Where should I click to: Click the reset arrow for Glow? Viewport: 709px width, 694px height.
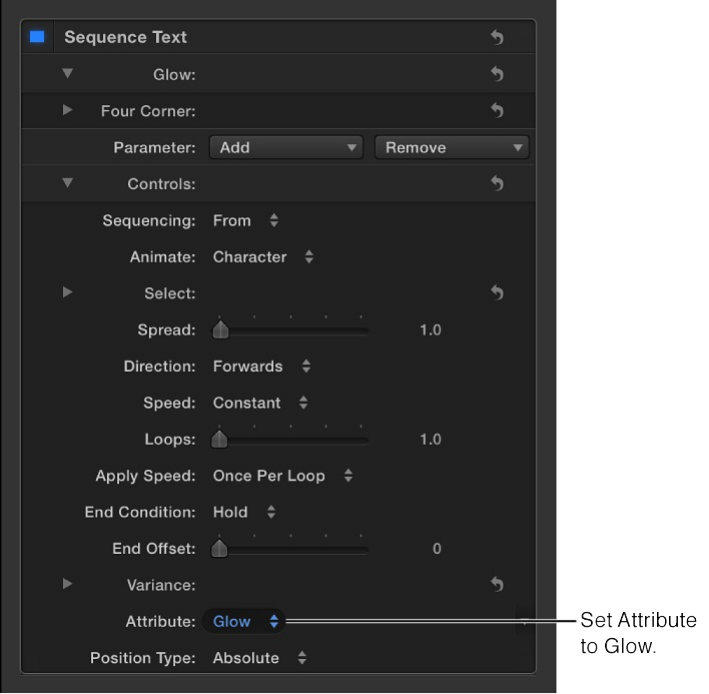click(497, 73)
